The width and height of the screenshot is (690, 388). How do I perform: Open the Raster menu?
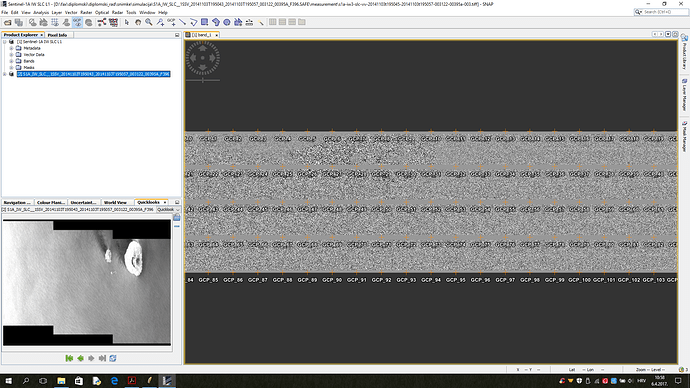pyautogui.click(x=86, y=12)
